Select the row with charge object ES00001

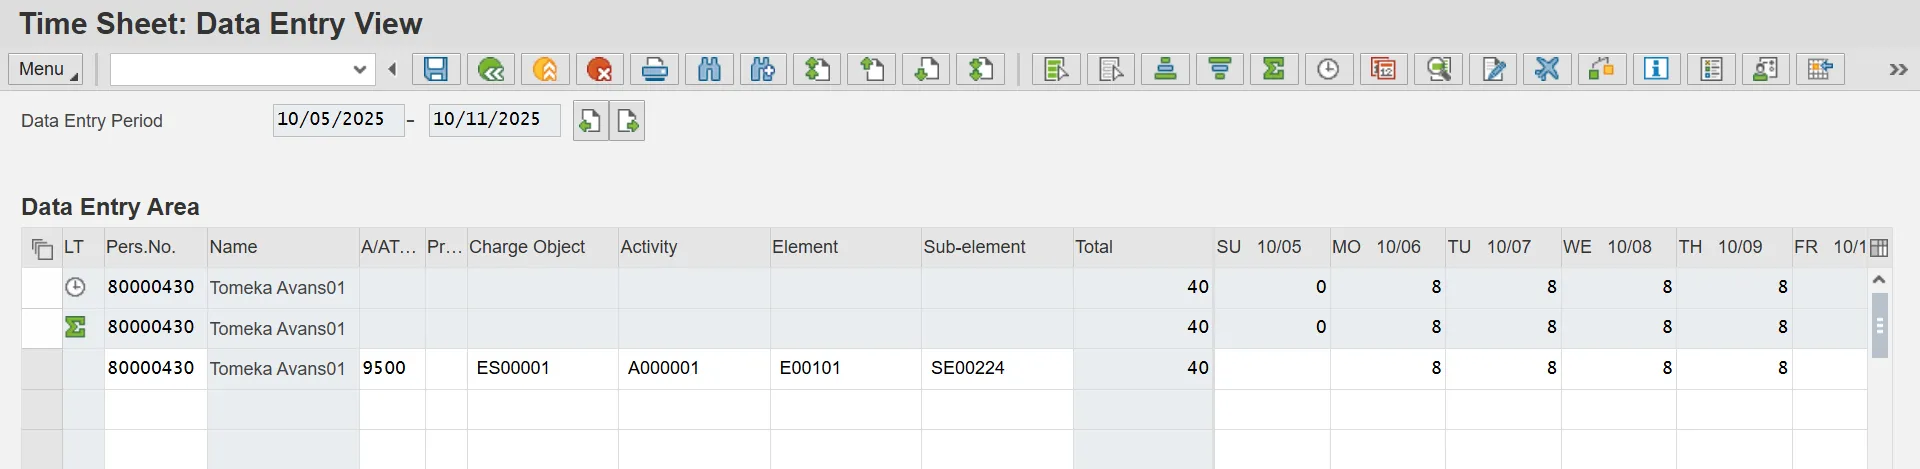click(42, 368)
